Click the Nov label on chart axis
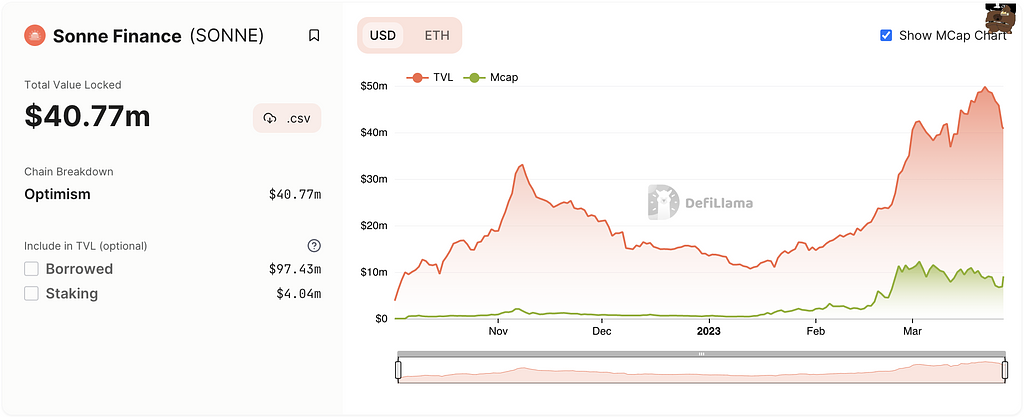1024x417 pixels. pos(499,331)
